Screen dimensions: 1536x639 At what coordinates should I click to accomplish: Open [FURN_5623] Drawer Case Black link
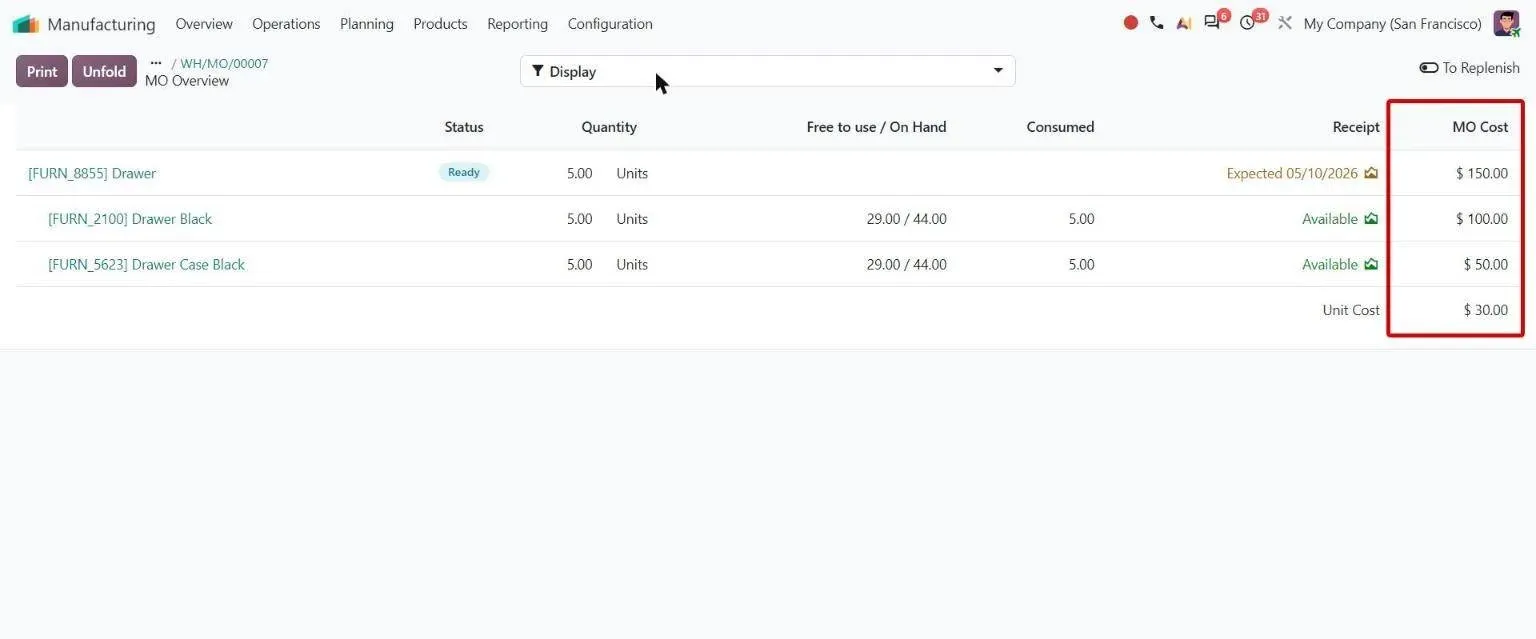click(x=146, y=265)
